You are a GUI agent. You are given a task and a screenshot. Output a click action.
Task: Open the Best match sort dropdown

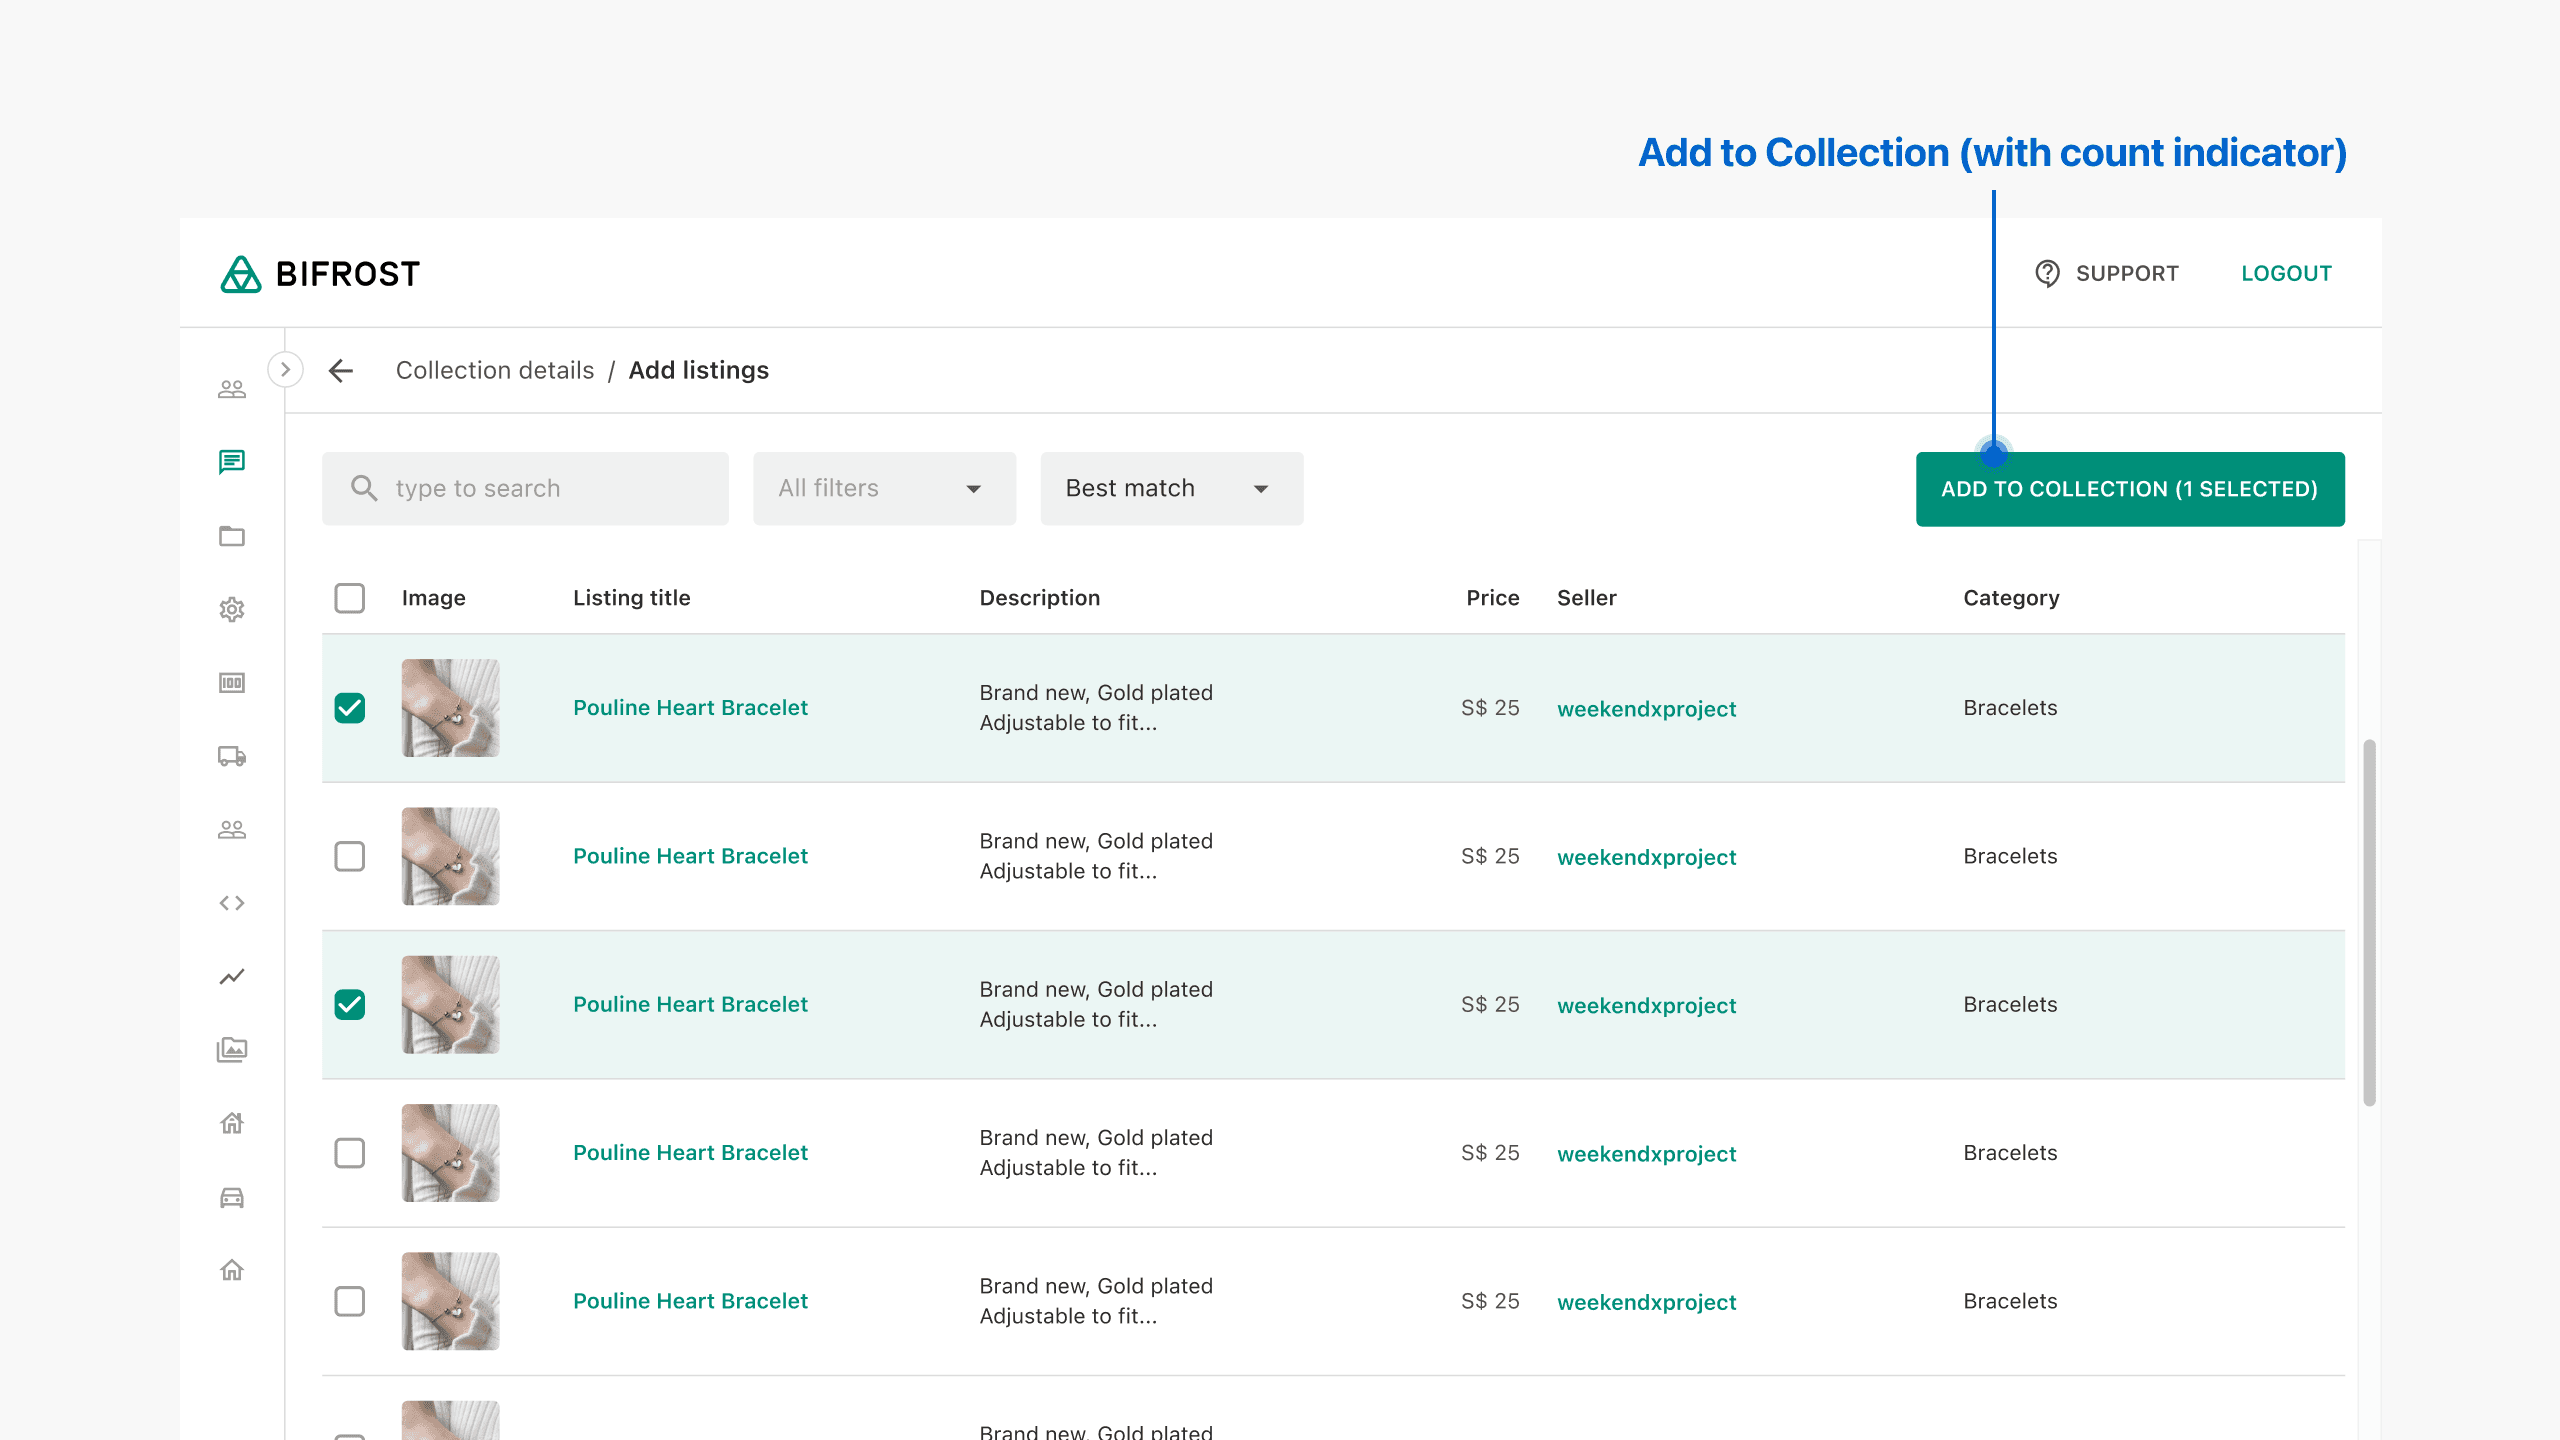point(1171,488)
